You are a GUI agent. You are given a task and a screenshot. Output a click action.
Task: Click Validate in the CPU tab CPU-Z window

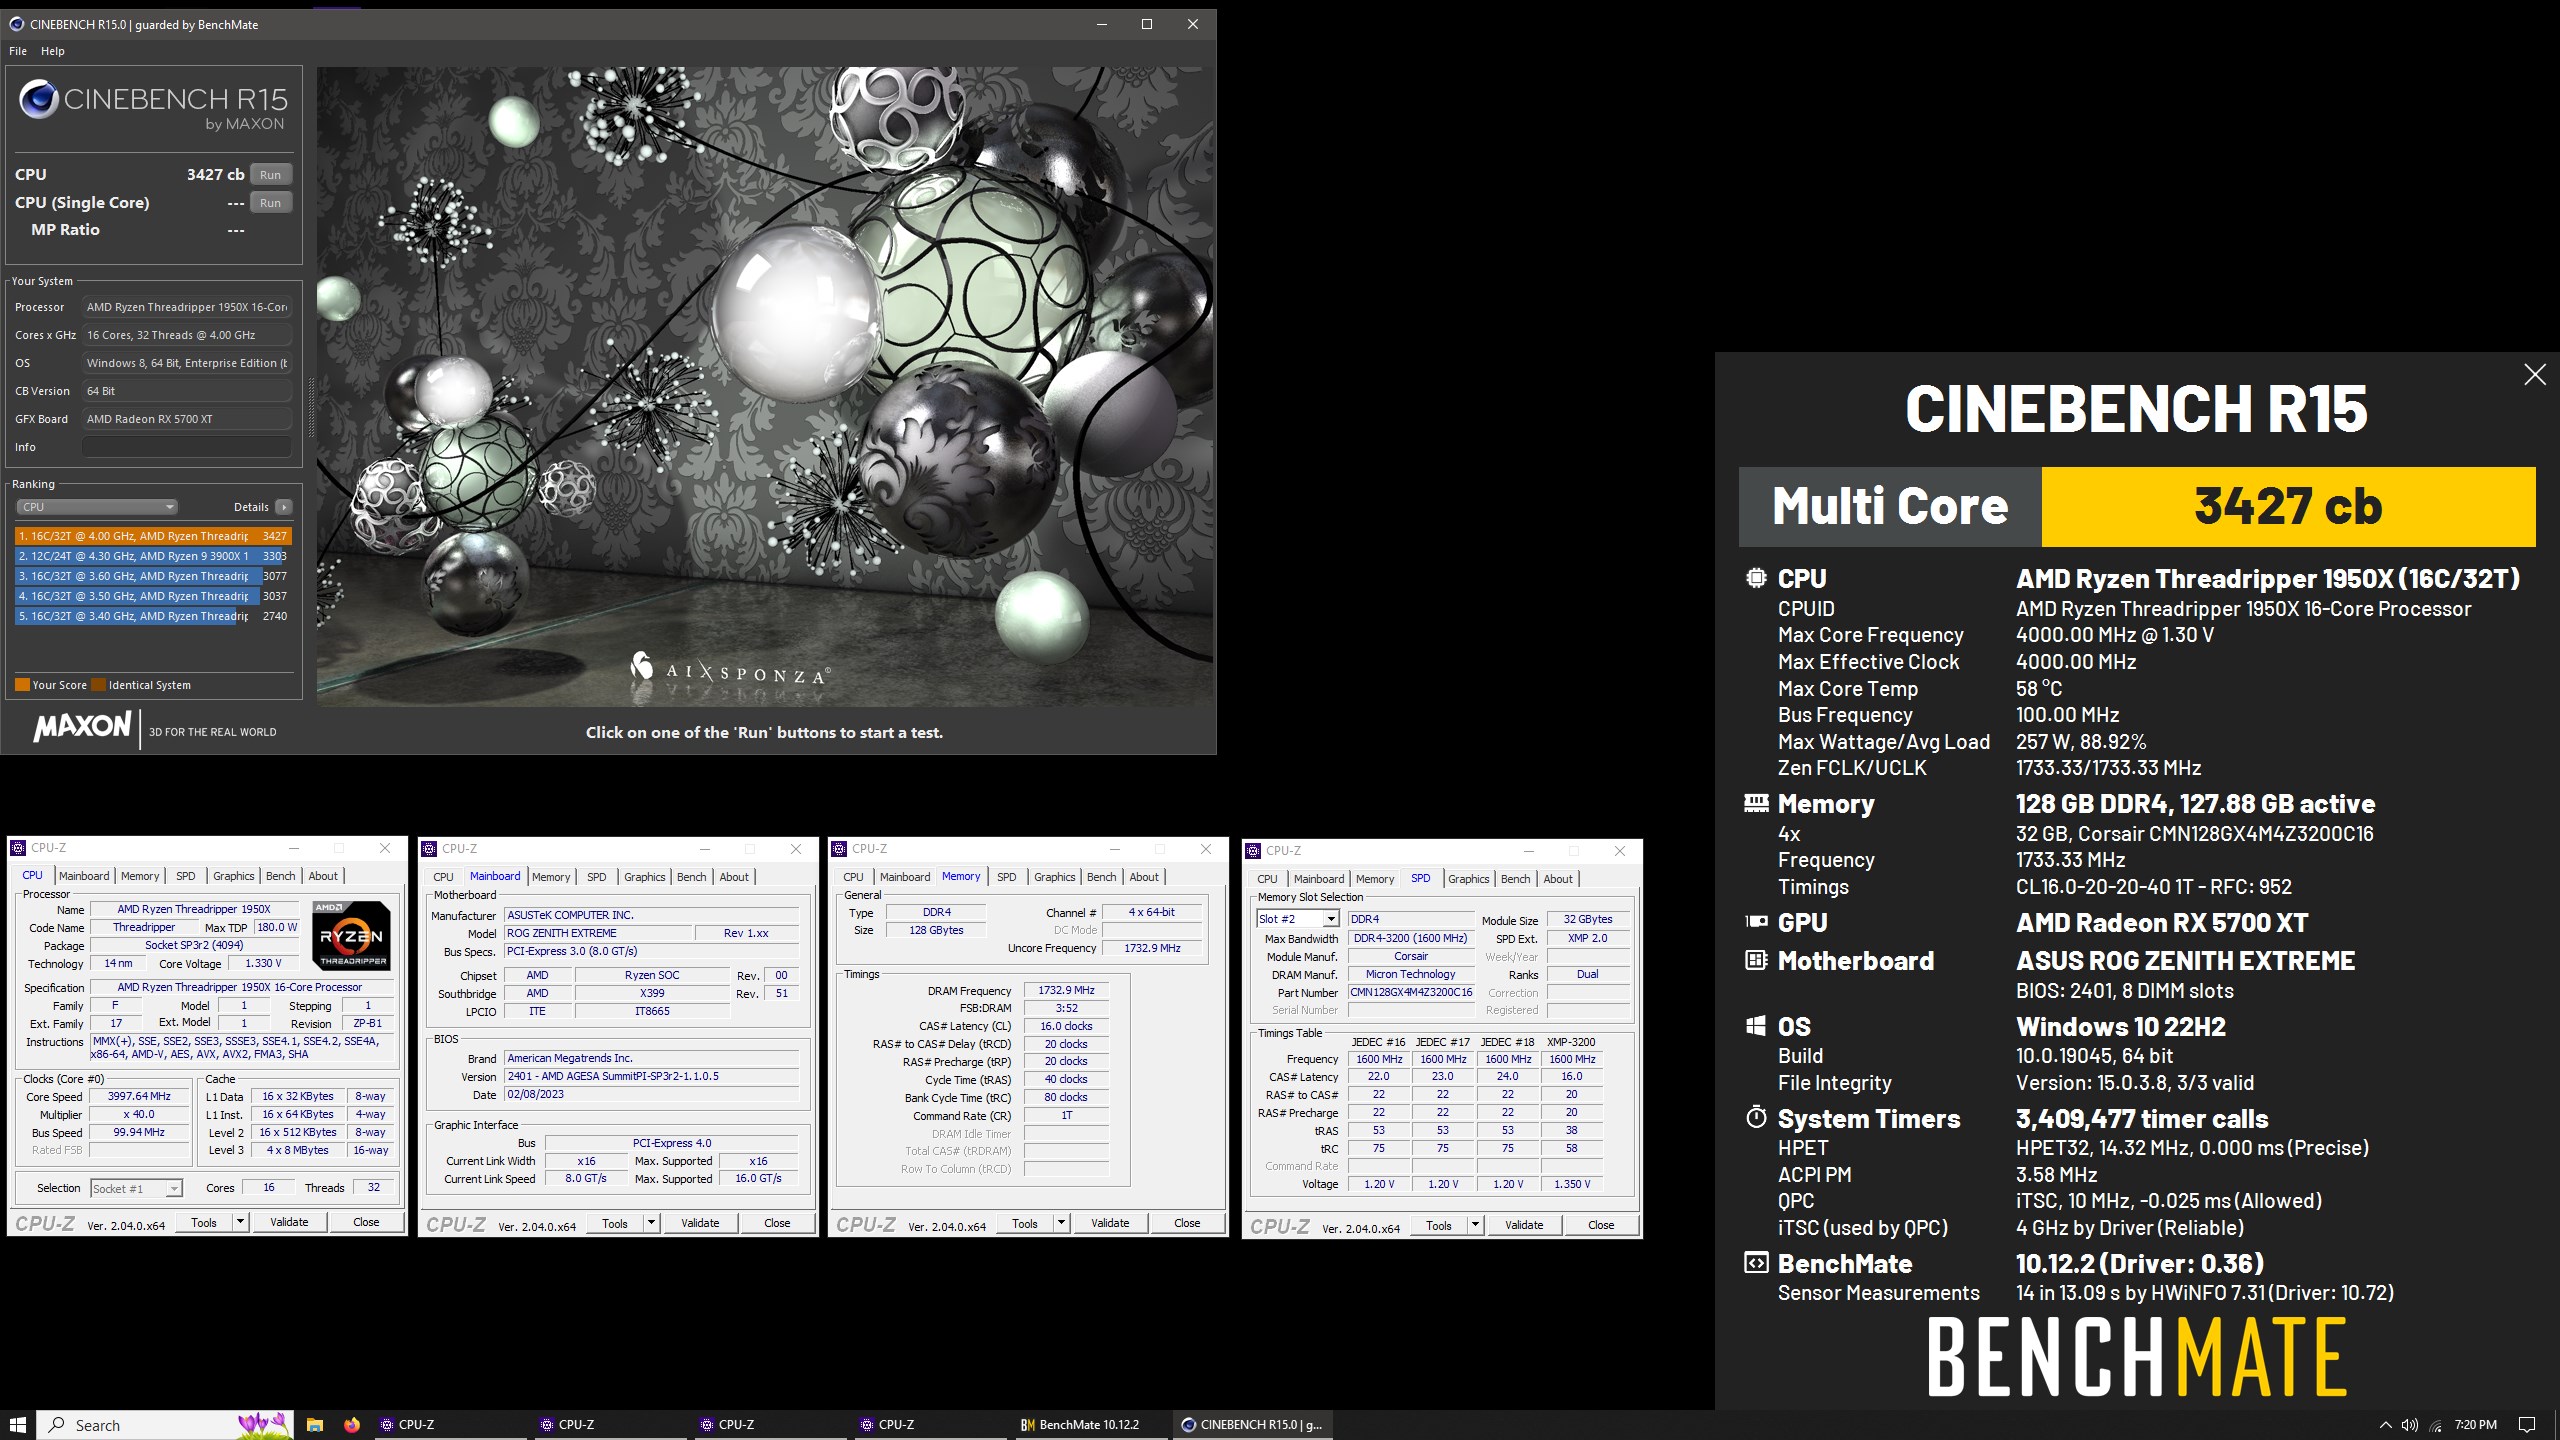[x=289, y=1222]
